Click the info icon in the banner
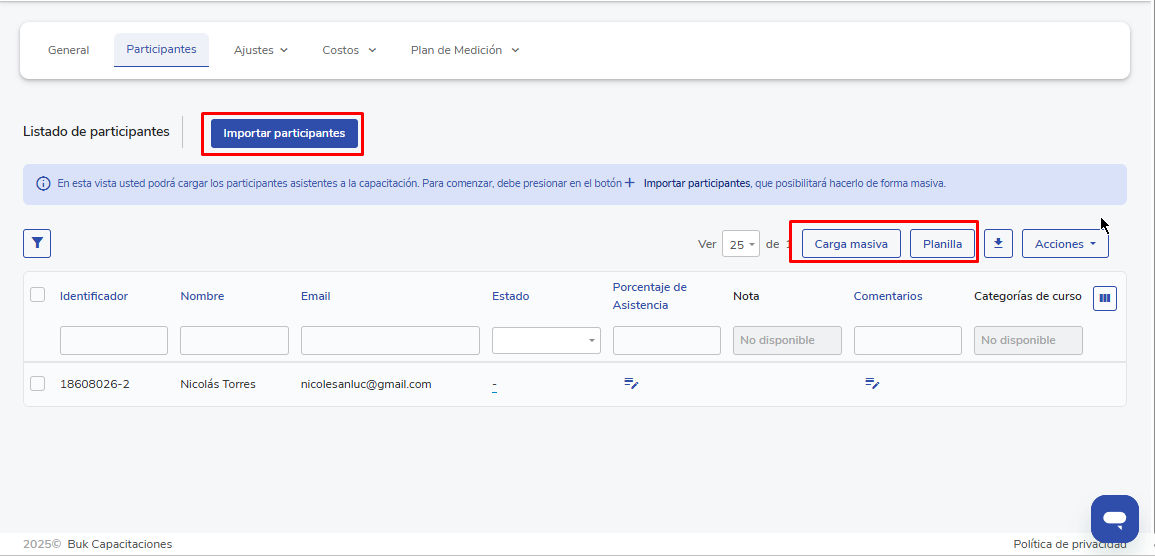The height and width of the screenshot is (556, 1155). pos(43,184)
